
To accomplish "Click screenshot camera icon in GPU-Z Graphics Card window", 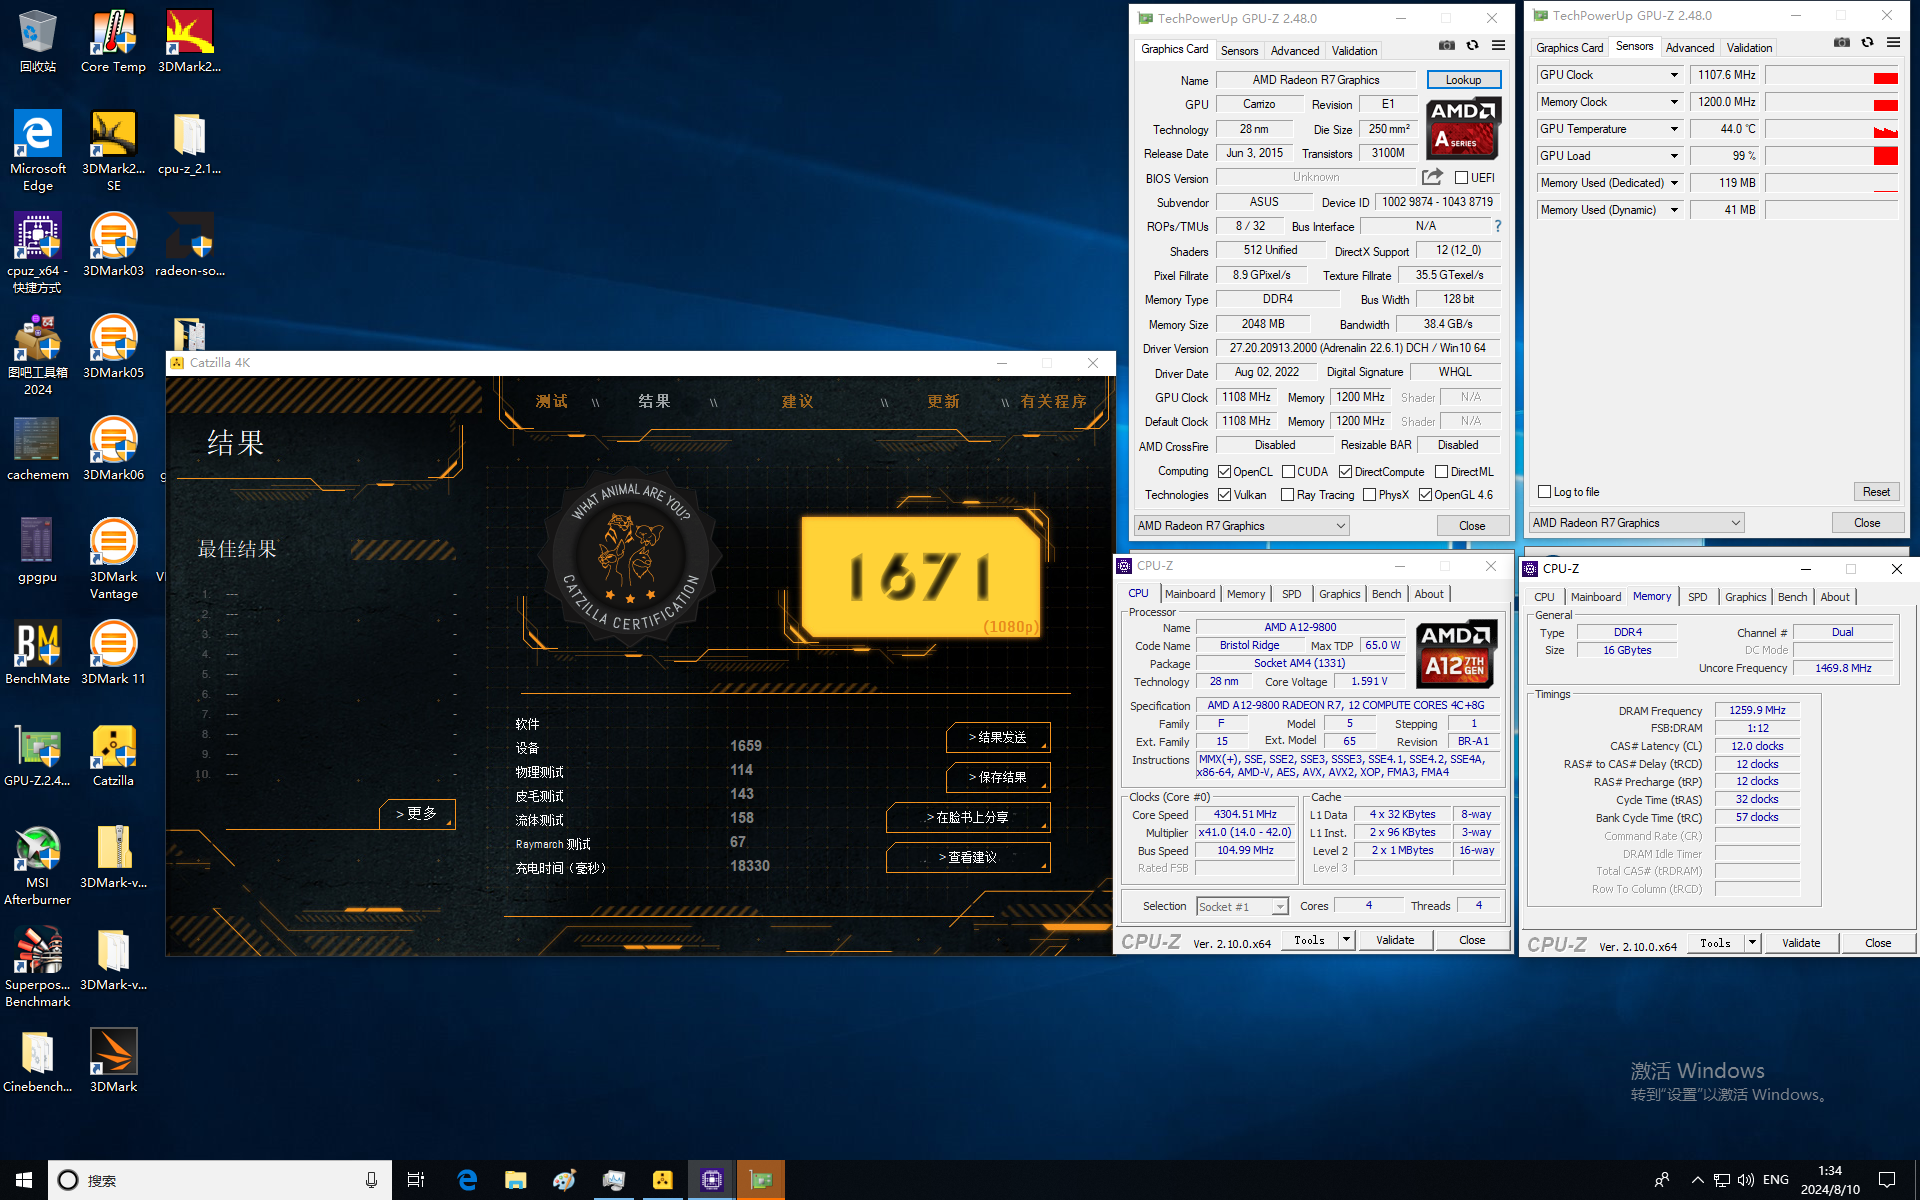I will (1446, 45).
